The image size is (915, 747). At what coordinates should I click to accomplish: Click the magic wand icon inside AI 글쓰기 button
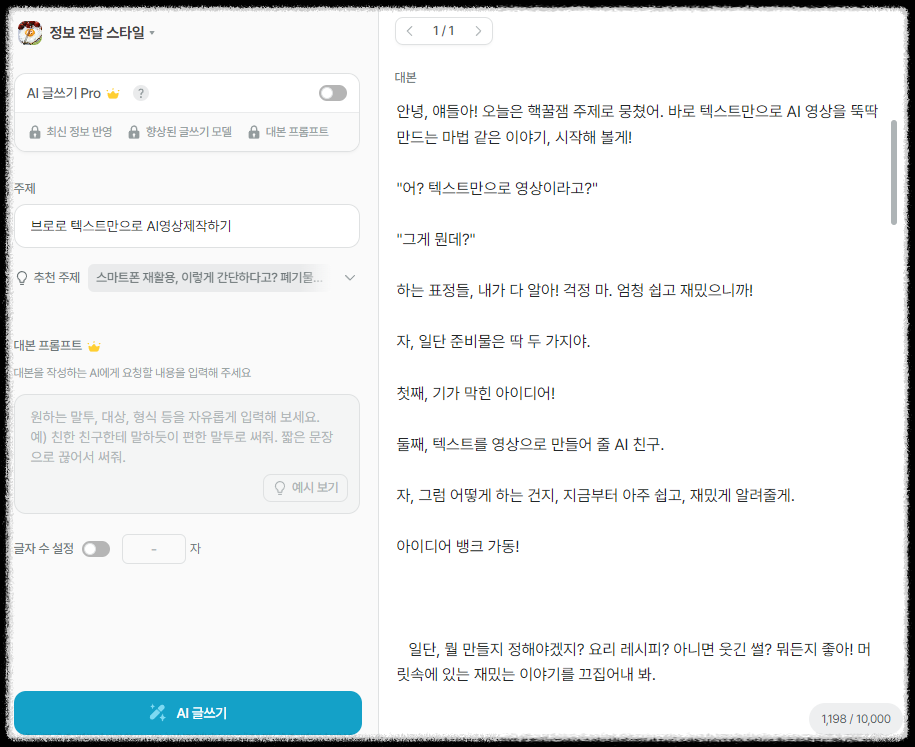tap(155, 713)
